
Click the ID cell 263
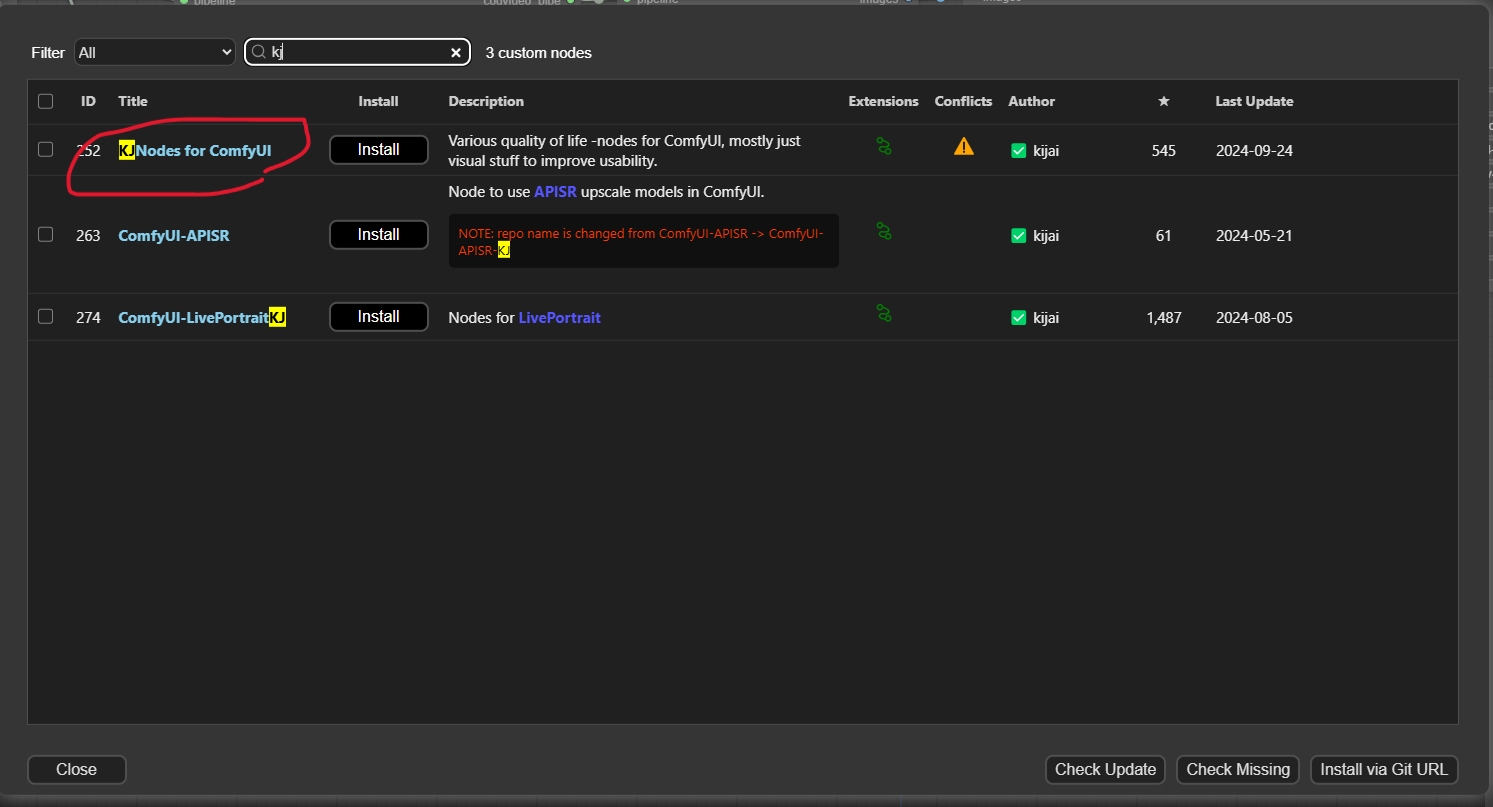88,236
